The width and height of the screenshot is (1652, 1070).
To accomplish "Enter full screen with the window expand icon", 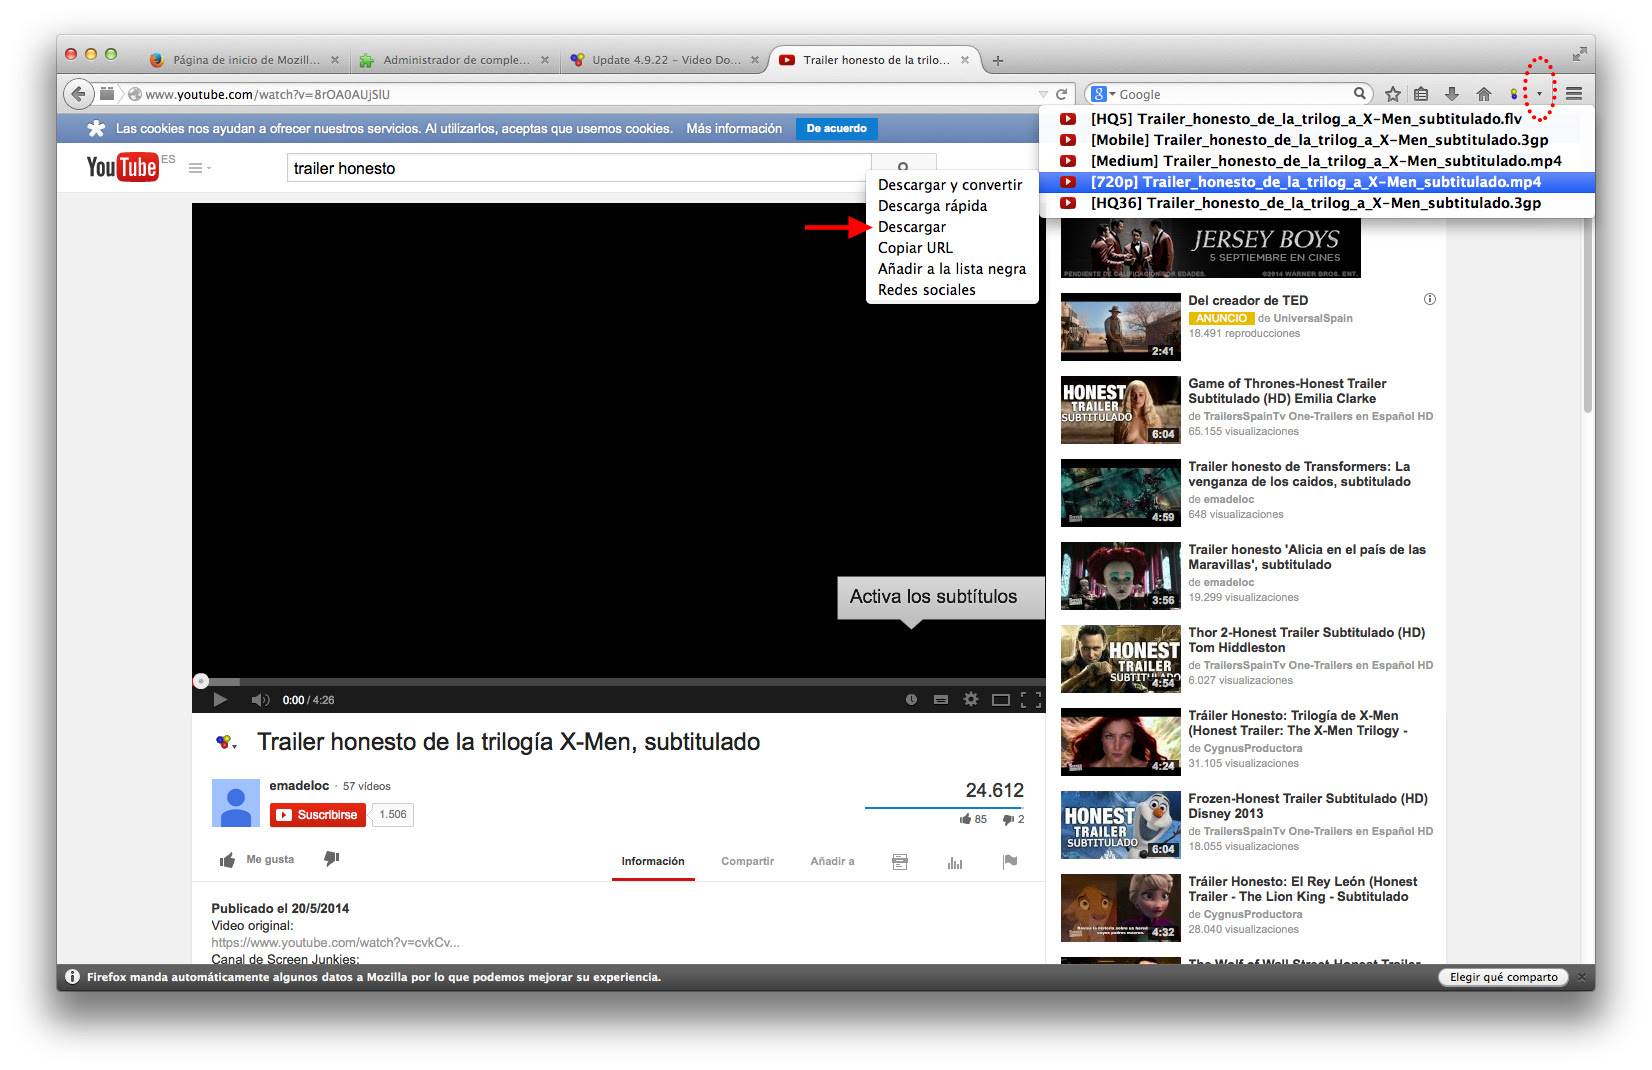I will tap(1579, 54).
